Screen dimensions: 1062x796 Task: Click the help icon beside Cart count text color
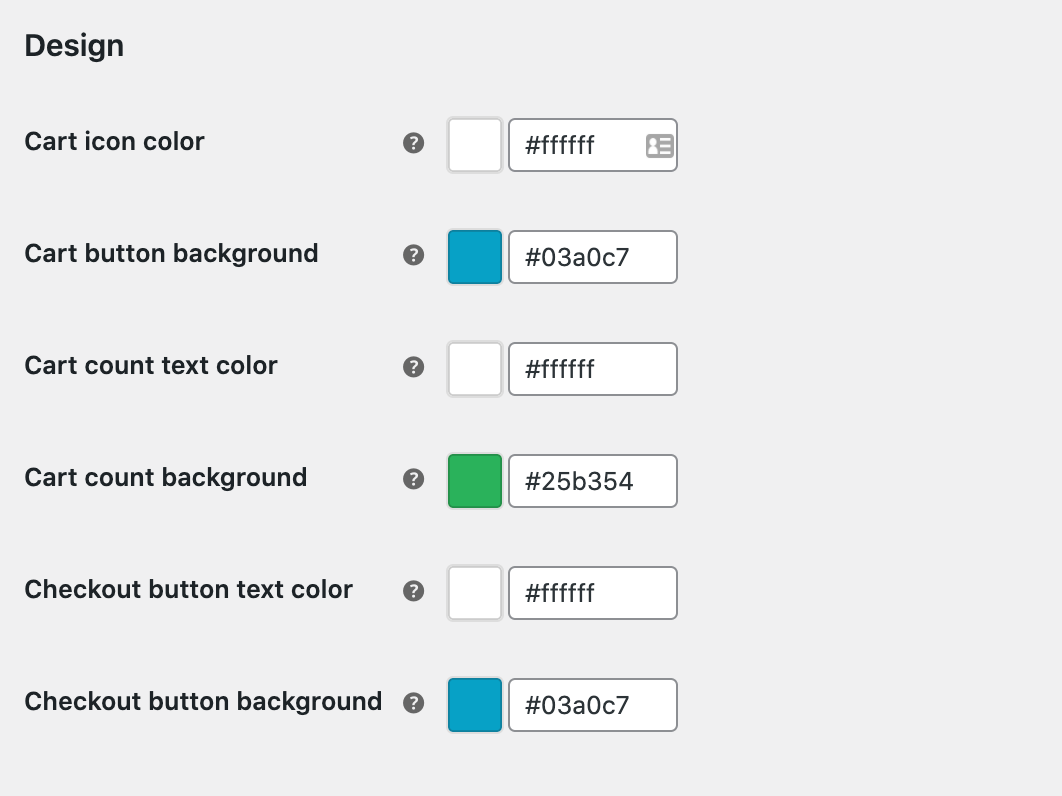(413, 368)
